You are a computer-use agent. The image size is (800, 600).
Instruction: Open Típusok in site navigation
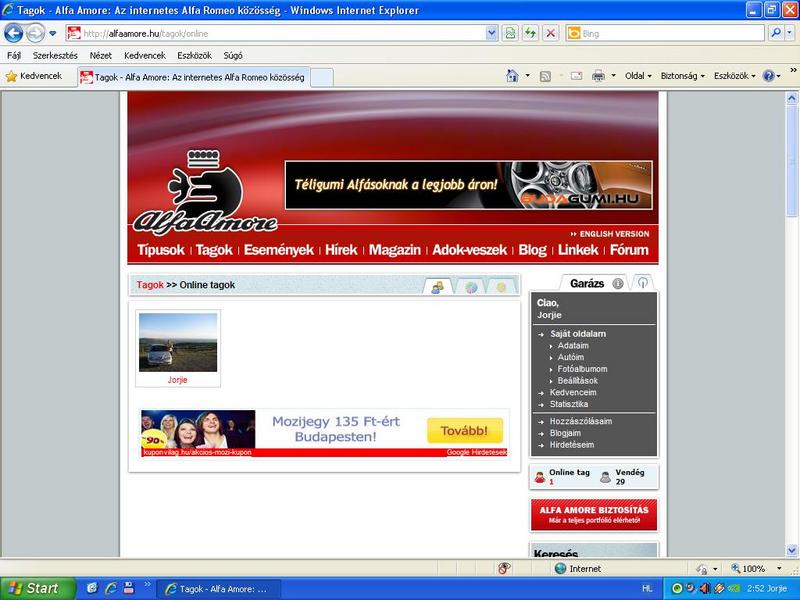click(x=161, y=250)
